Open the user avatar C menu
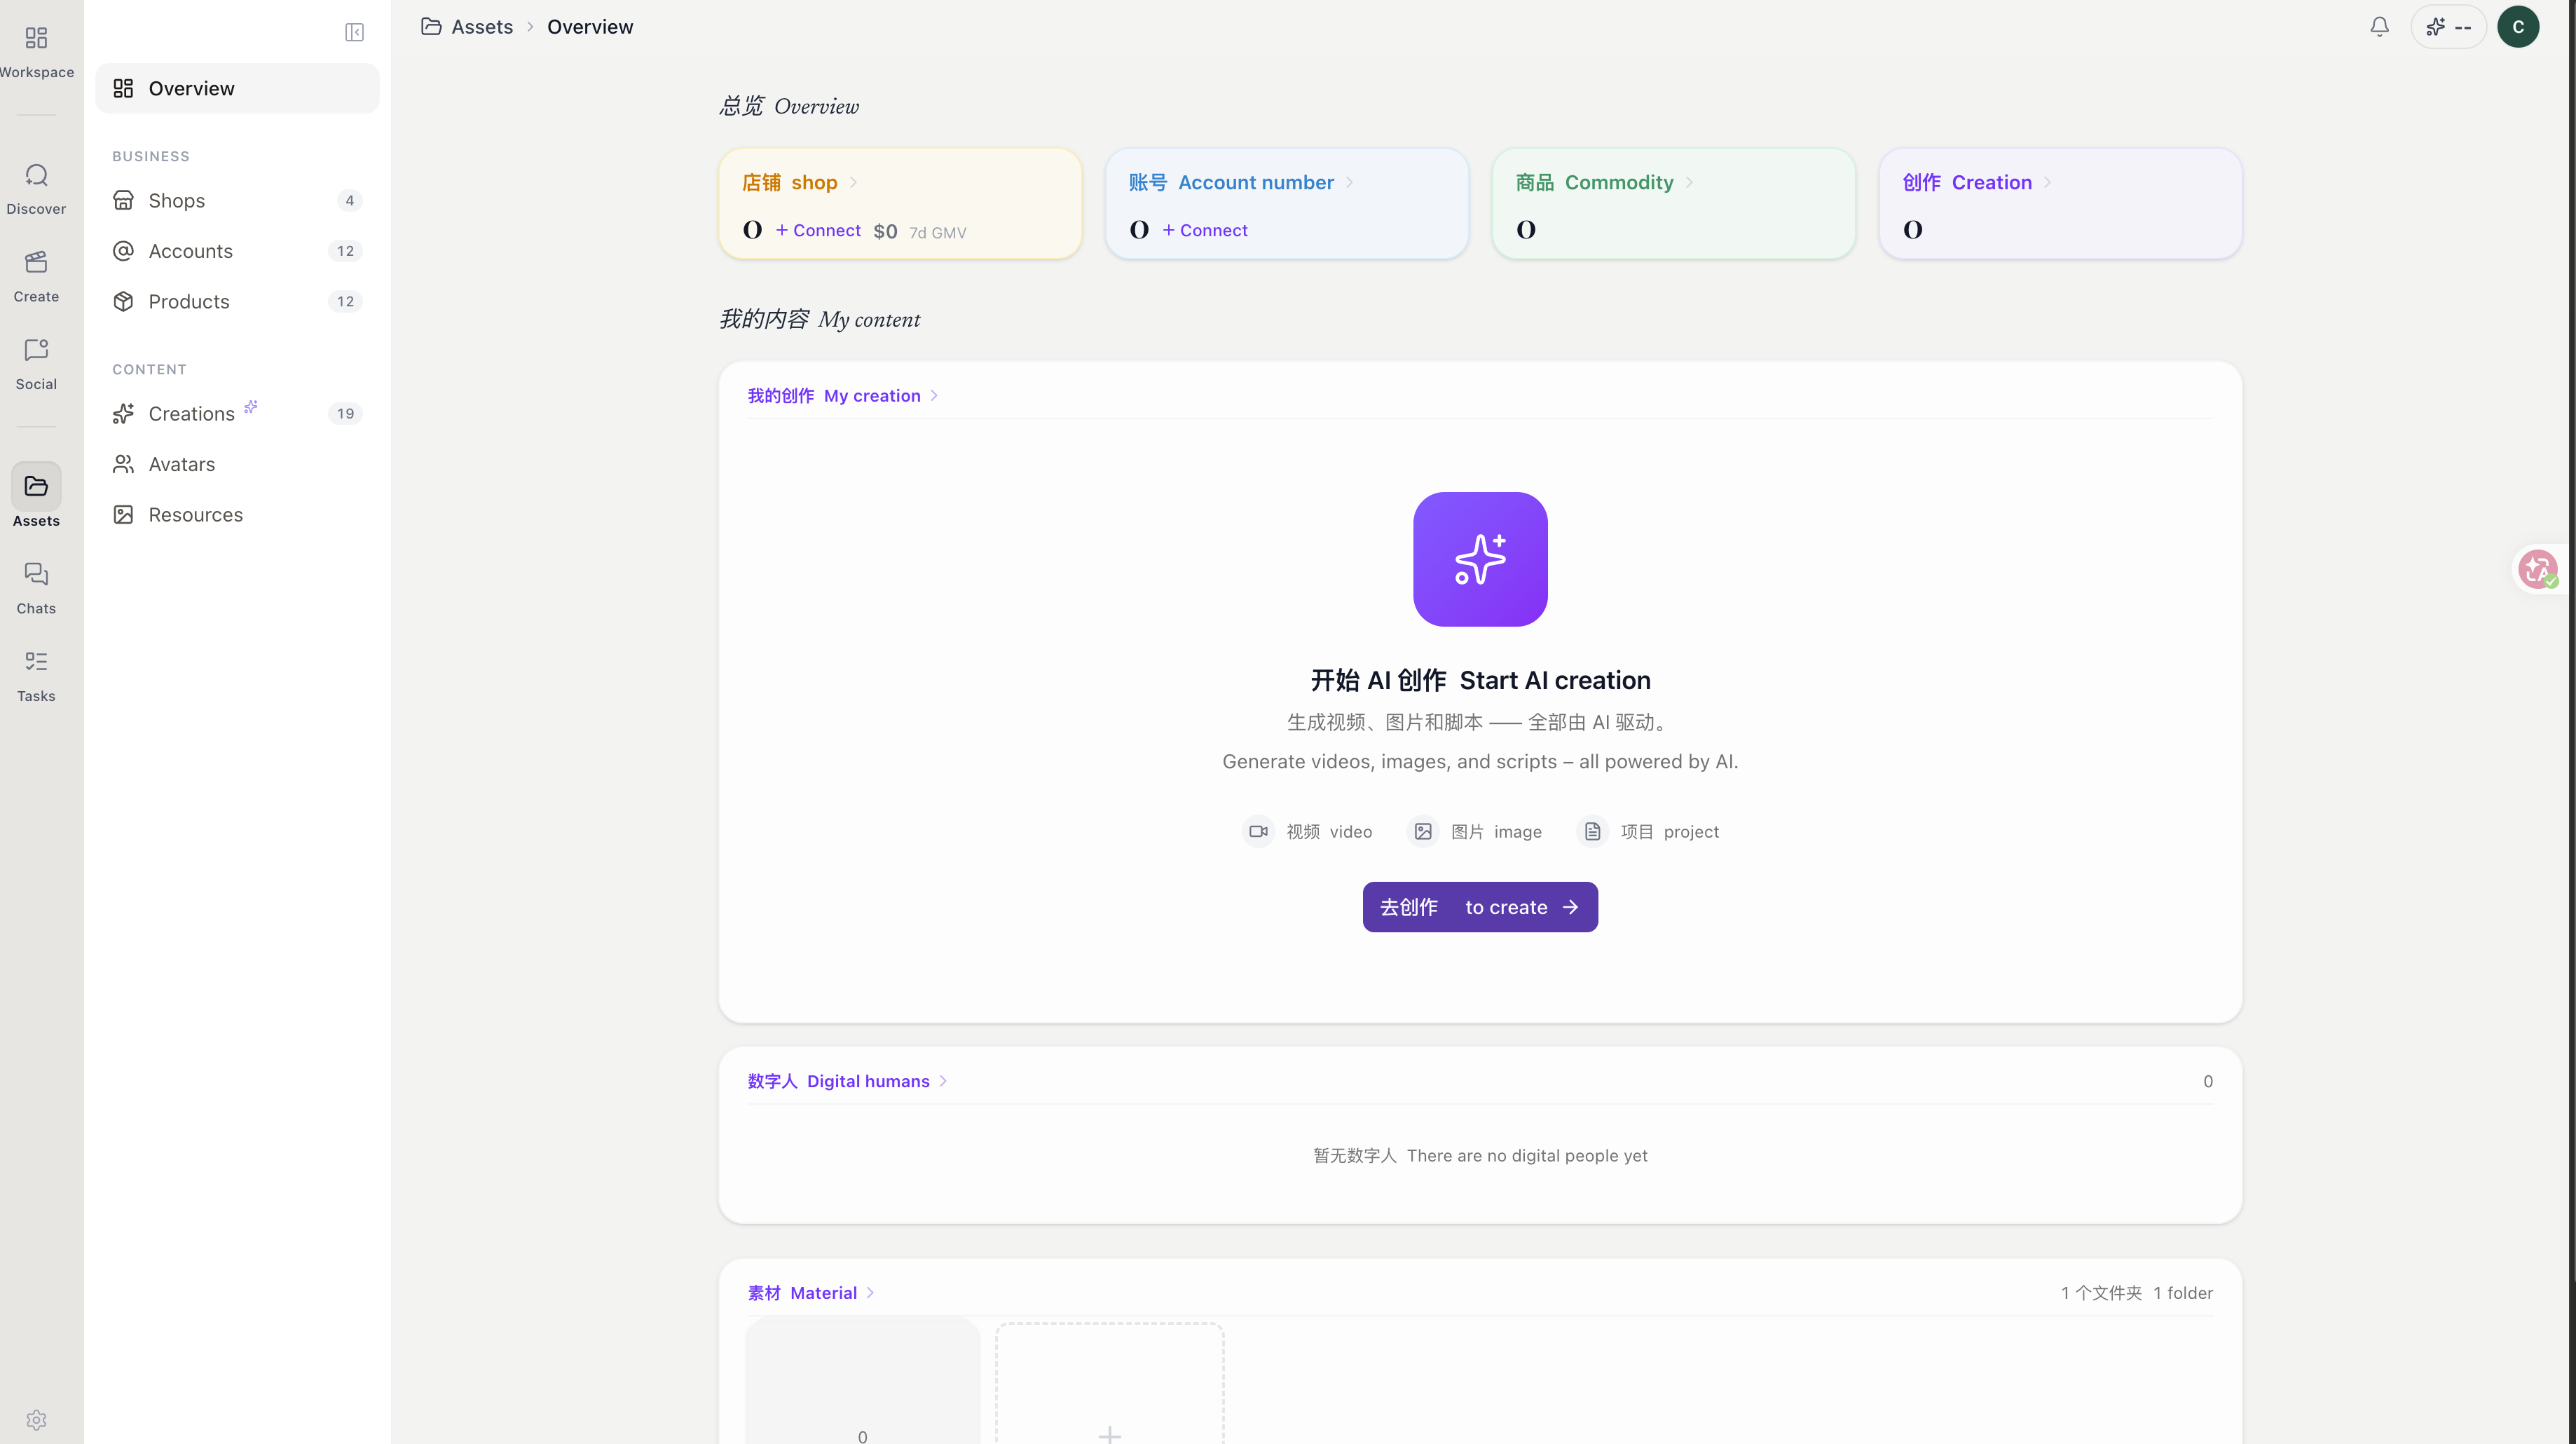 2517,27
